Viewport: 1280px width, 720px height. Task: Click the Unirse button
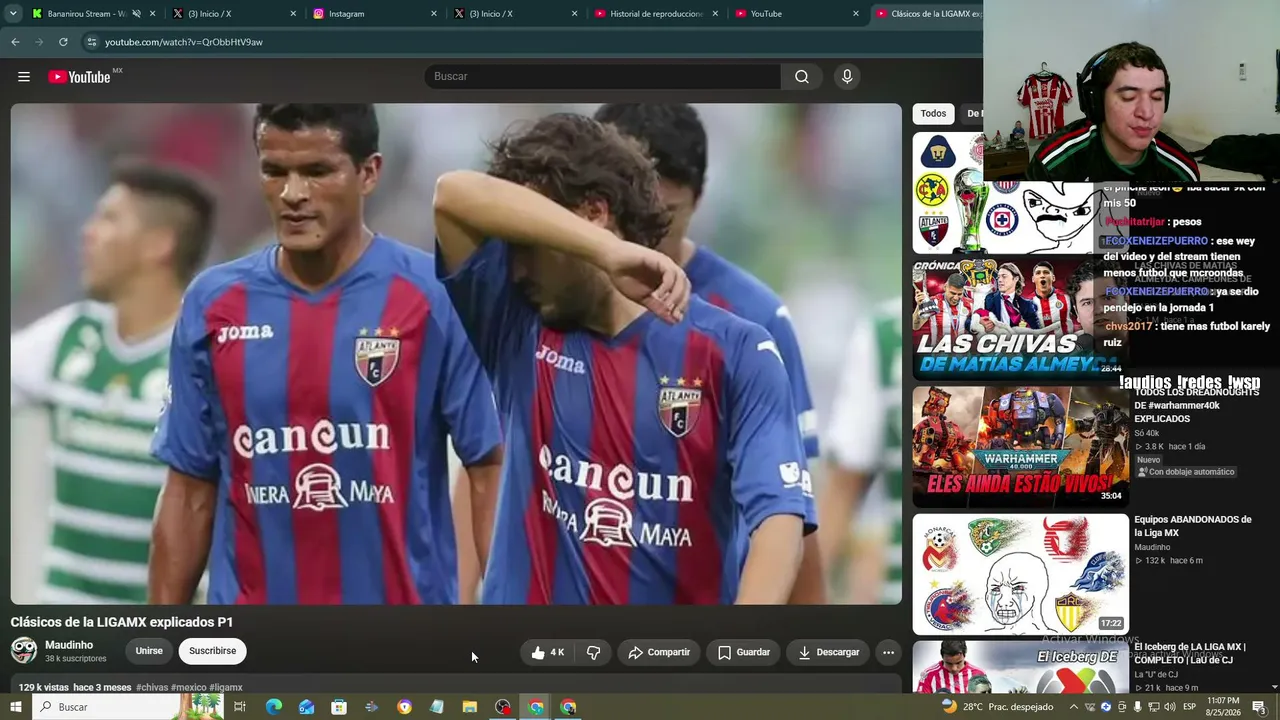149,651
